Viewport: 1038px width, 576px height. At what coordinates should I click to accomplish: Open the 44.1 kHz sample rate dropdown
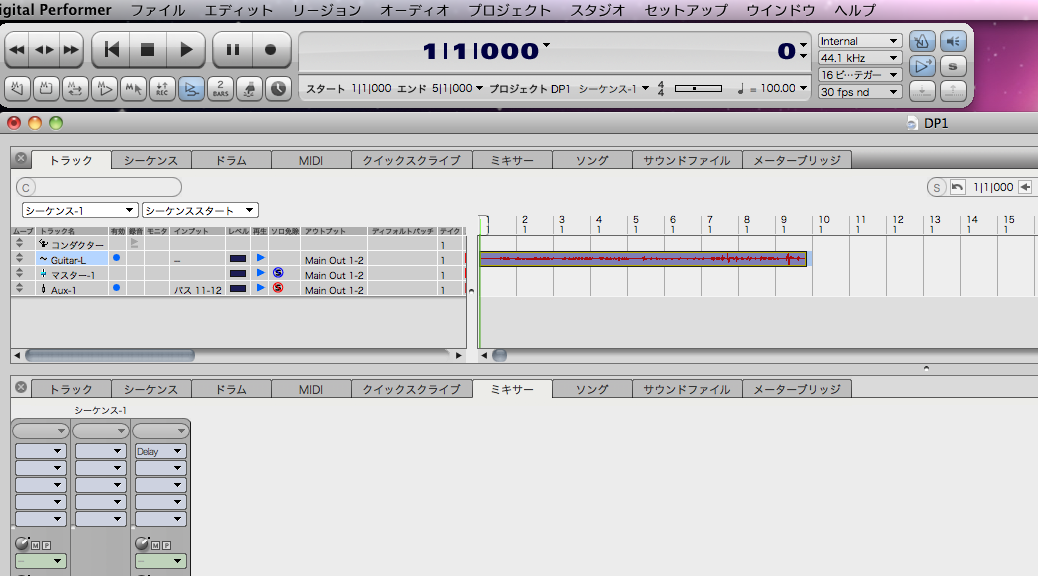(x=859, y=58)
